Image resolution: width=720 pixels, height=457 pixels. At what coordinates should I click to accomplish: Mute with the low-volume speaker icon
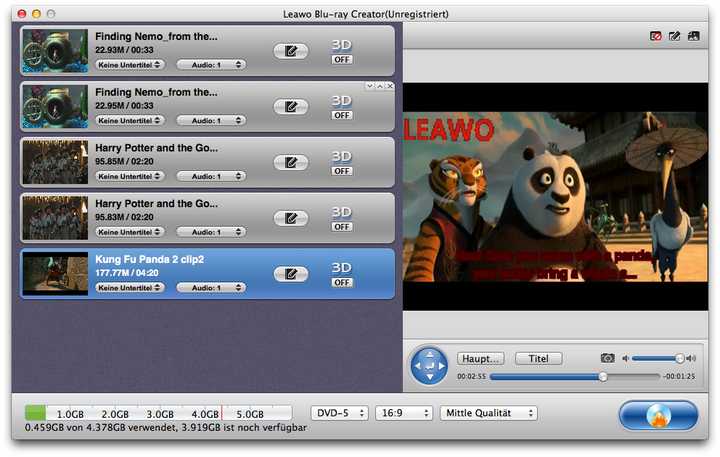click(x=625, y=358)
